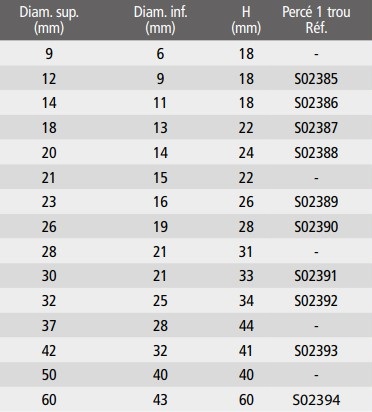Select reference S02393

(x=316, y=351)
